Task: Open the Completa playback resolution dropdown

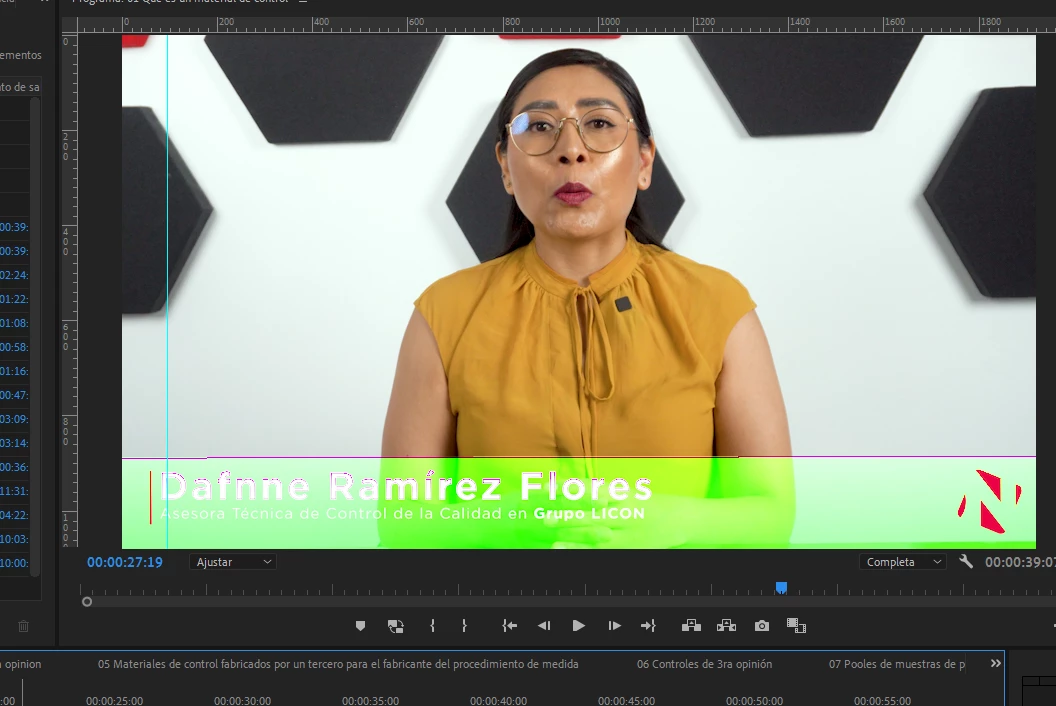Action: click(x=902, y=562)
